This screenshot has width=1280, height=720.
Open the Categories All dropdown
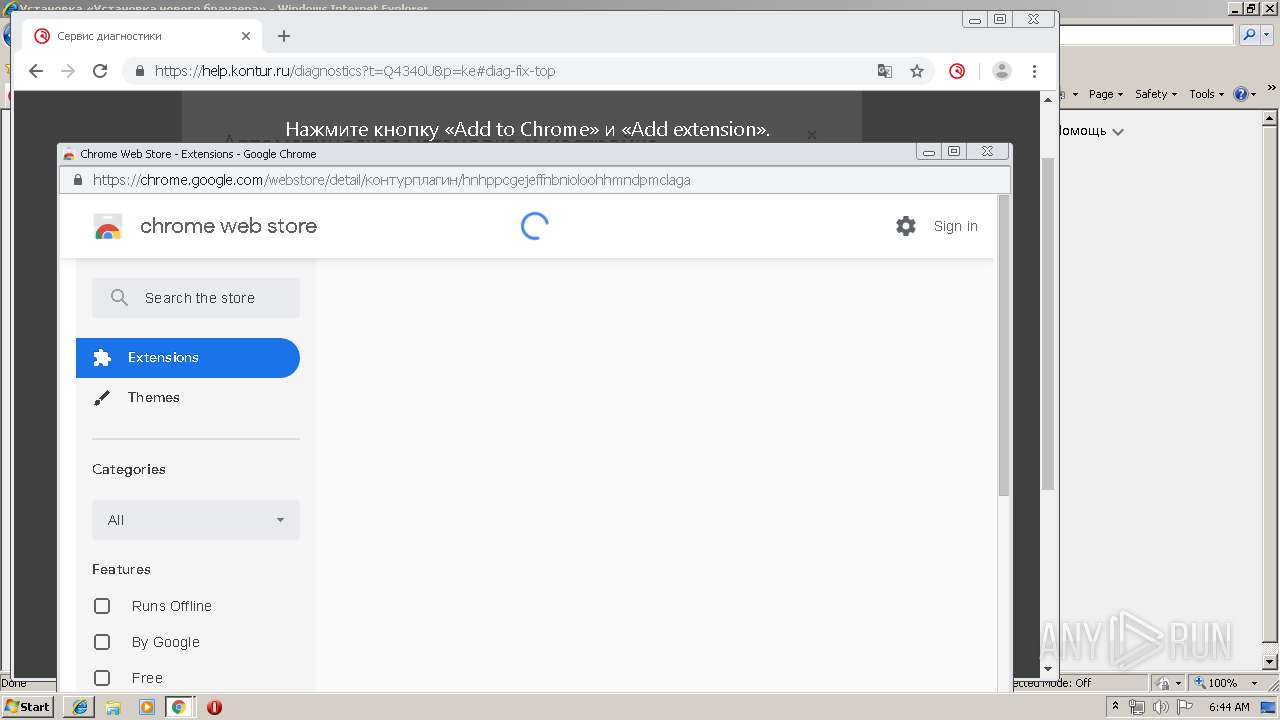coord(196,520)
